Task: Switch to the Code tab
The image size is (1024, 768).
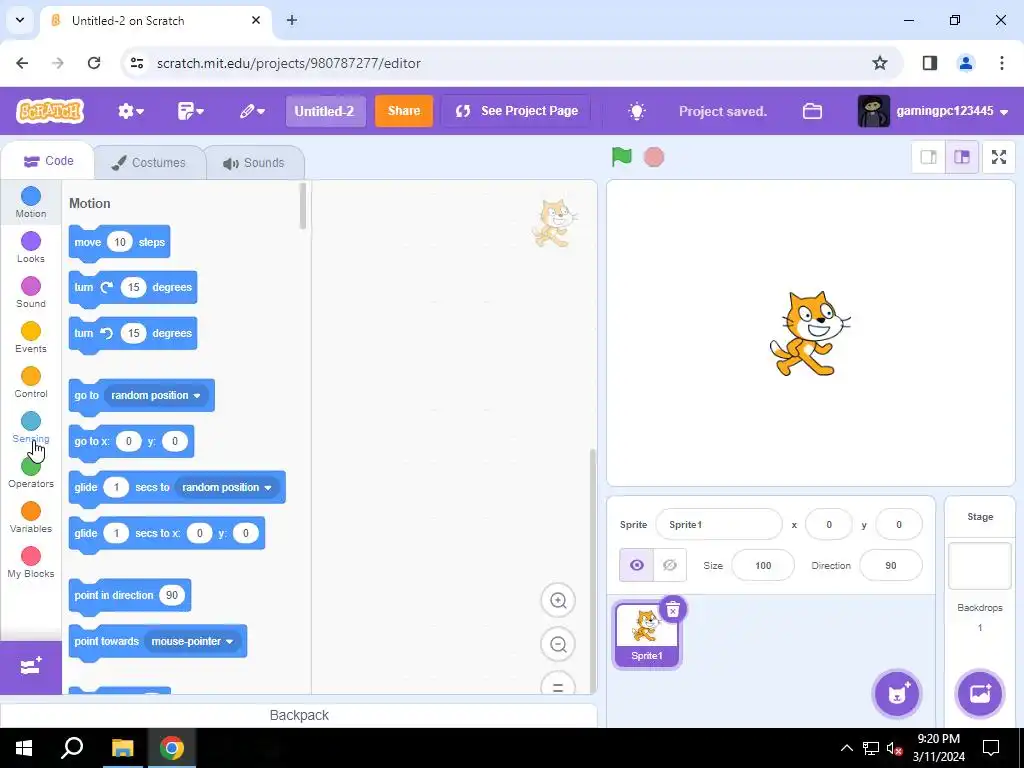Action: click(x=48, y=161)
